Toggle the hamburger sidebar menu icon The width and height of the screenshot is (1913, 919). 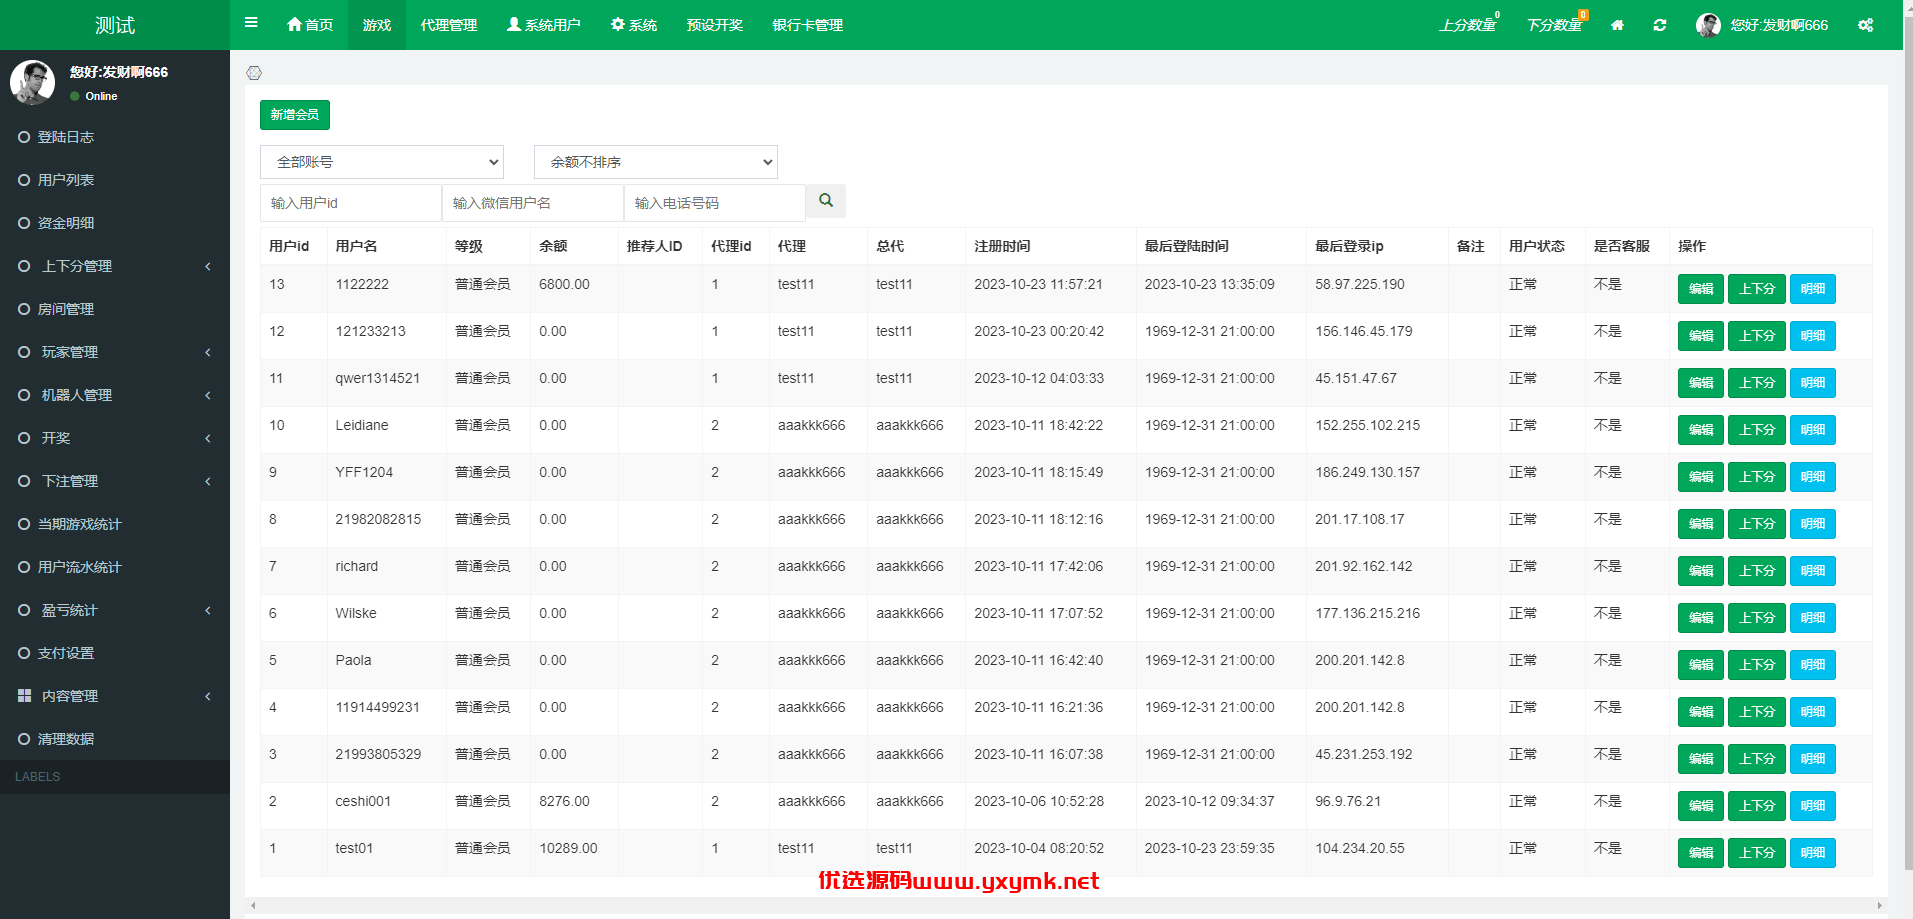[x=251, y=22]
